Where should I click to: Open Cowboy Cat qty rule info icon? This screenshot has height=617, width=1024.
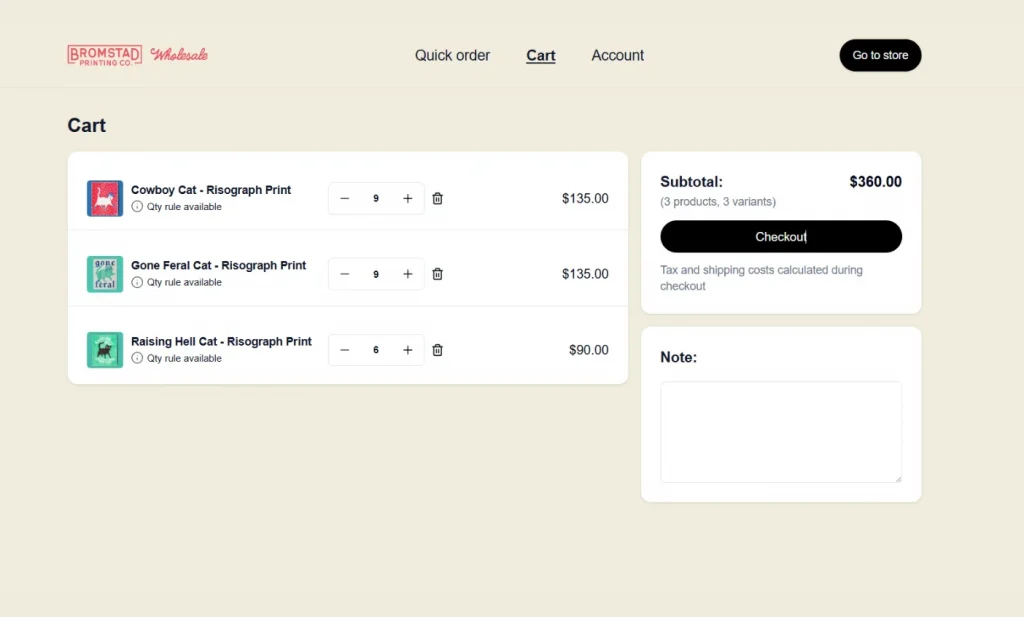(x=137, y=207)
